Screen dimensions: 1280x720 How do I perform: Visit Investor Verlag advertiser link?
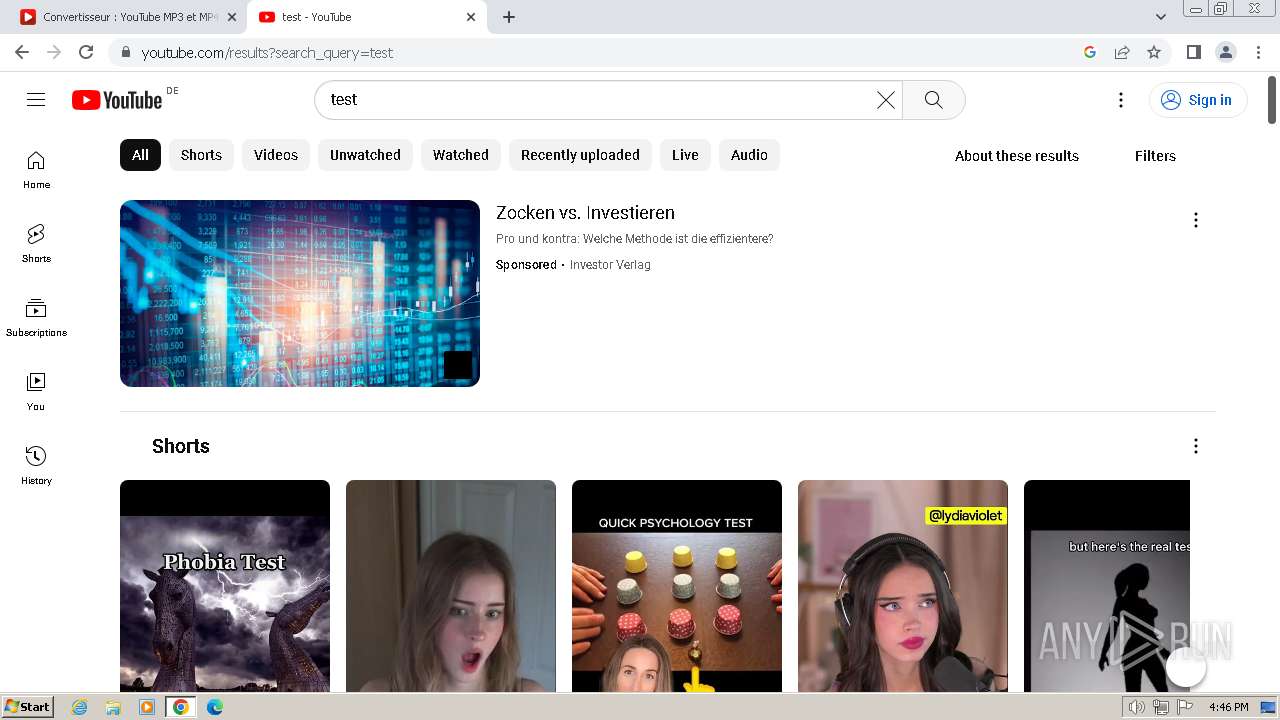(x=610, y=265)
